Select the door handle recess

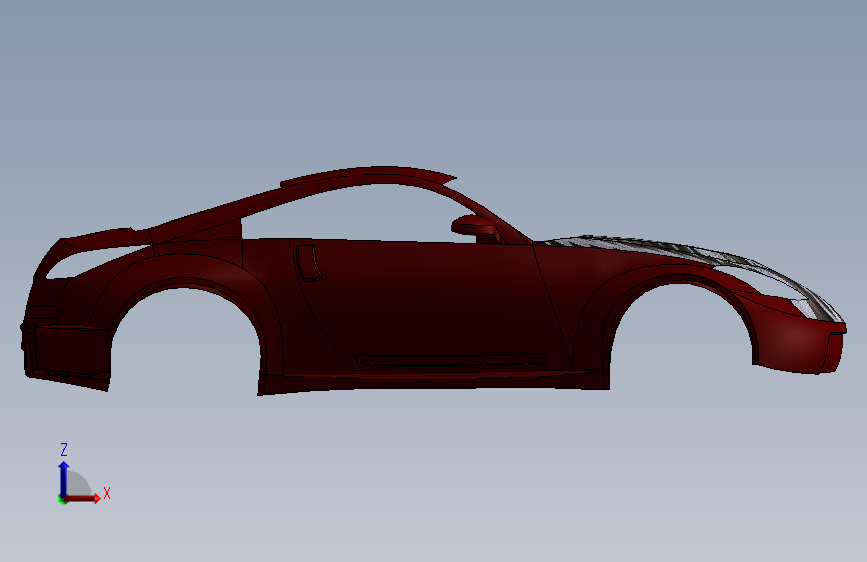point(309,262)
